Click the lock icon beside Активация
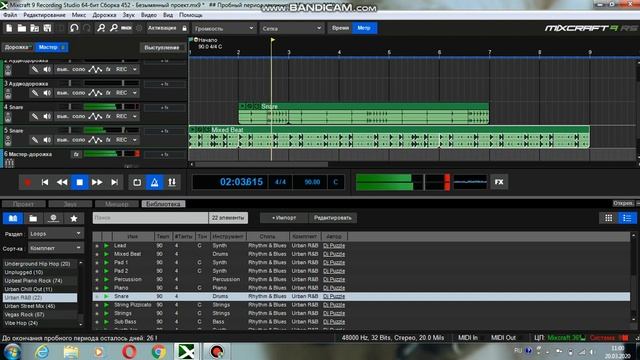640x360 pixels. pos(184,28)
